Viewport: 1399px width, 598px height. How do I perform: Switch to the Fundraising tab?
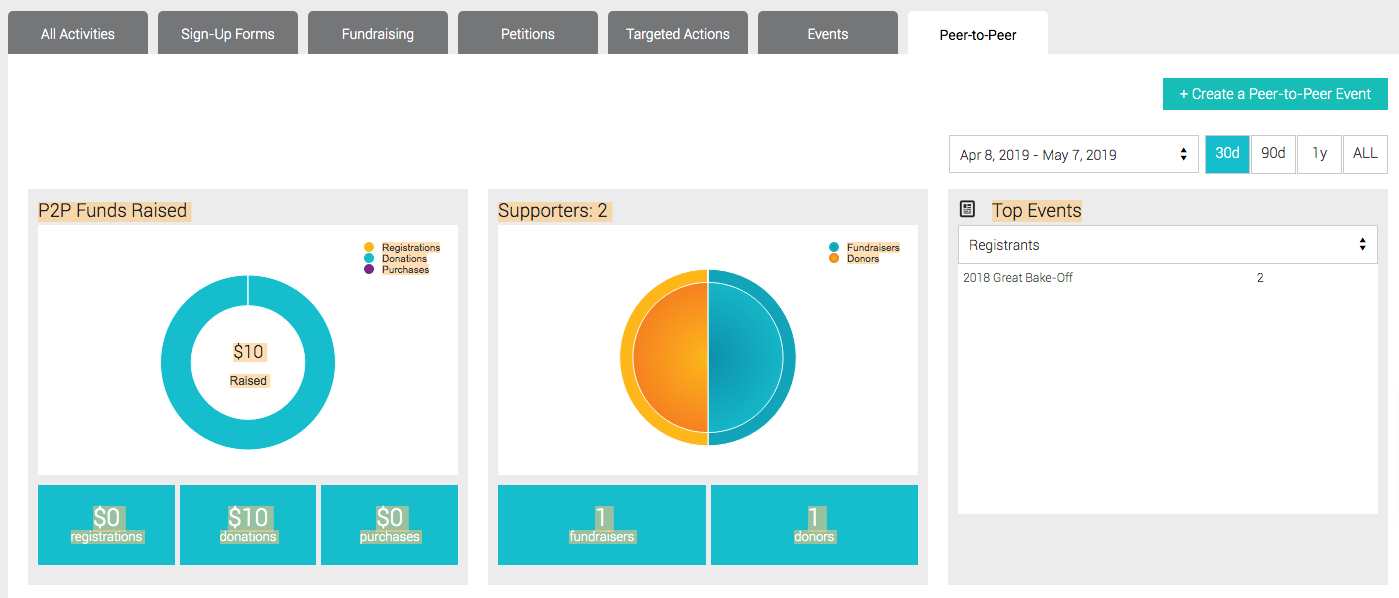point(378,34)
